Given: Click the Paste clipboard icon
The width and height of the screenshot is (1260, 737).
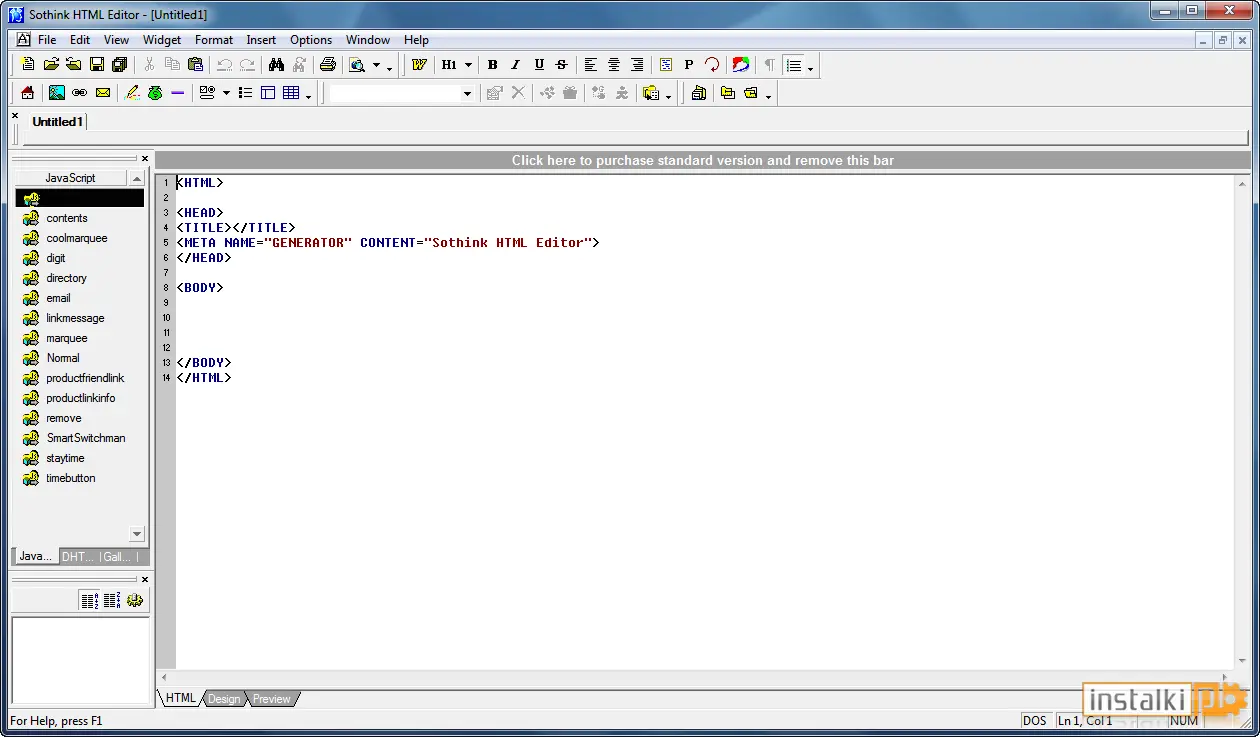Looking at the screenshot, I should 195,65.
